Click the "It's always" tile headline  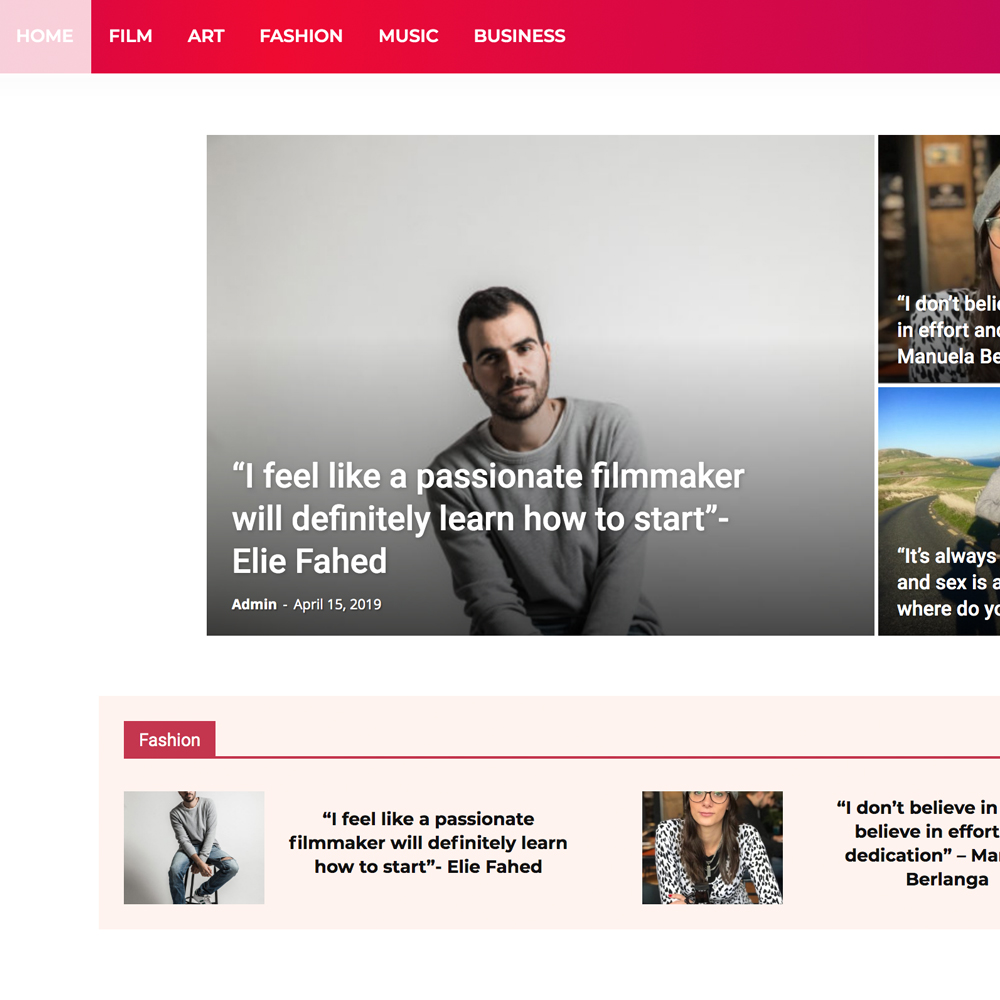948,582
